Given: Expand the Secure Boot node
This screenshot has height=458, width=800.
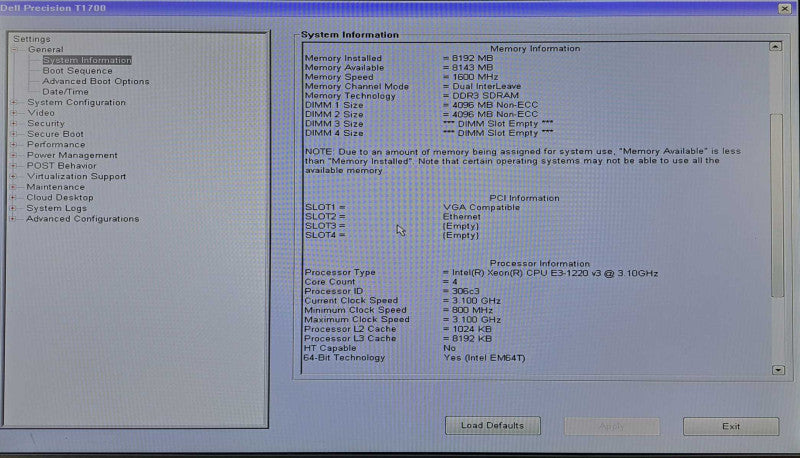Looking at the screenshot, I should pyautogui.click(x=14, y=134).
